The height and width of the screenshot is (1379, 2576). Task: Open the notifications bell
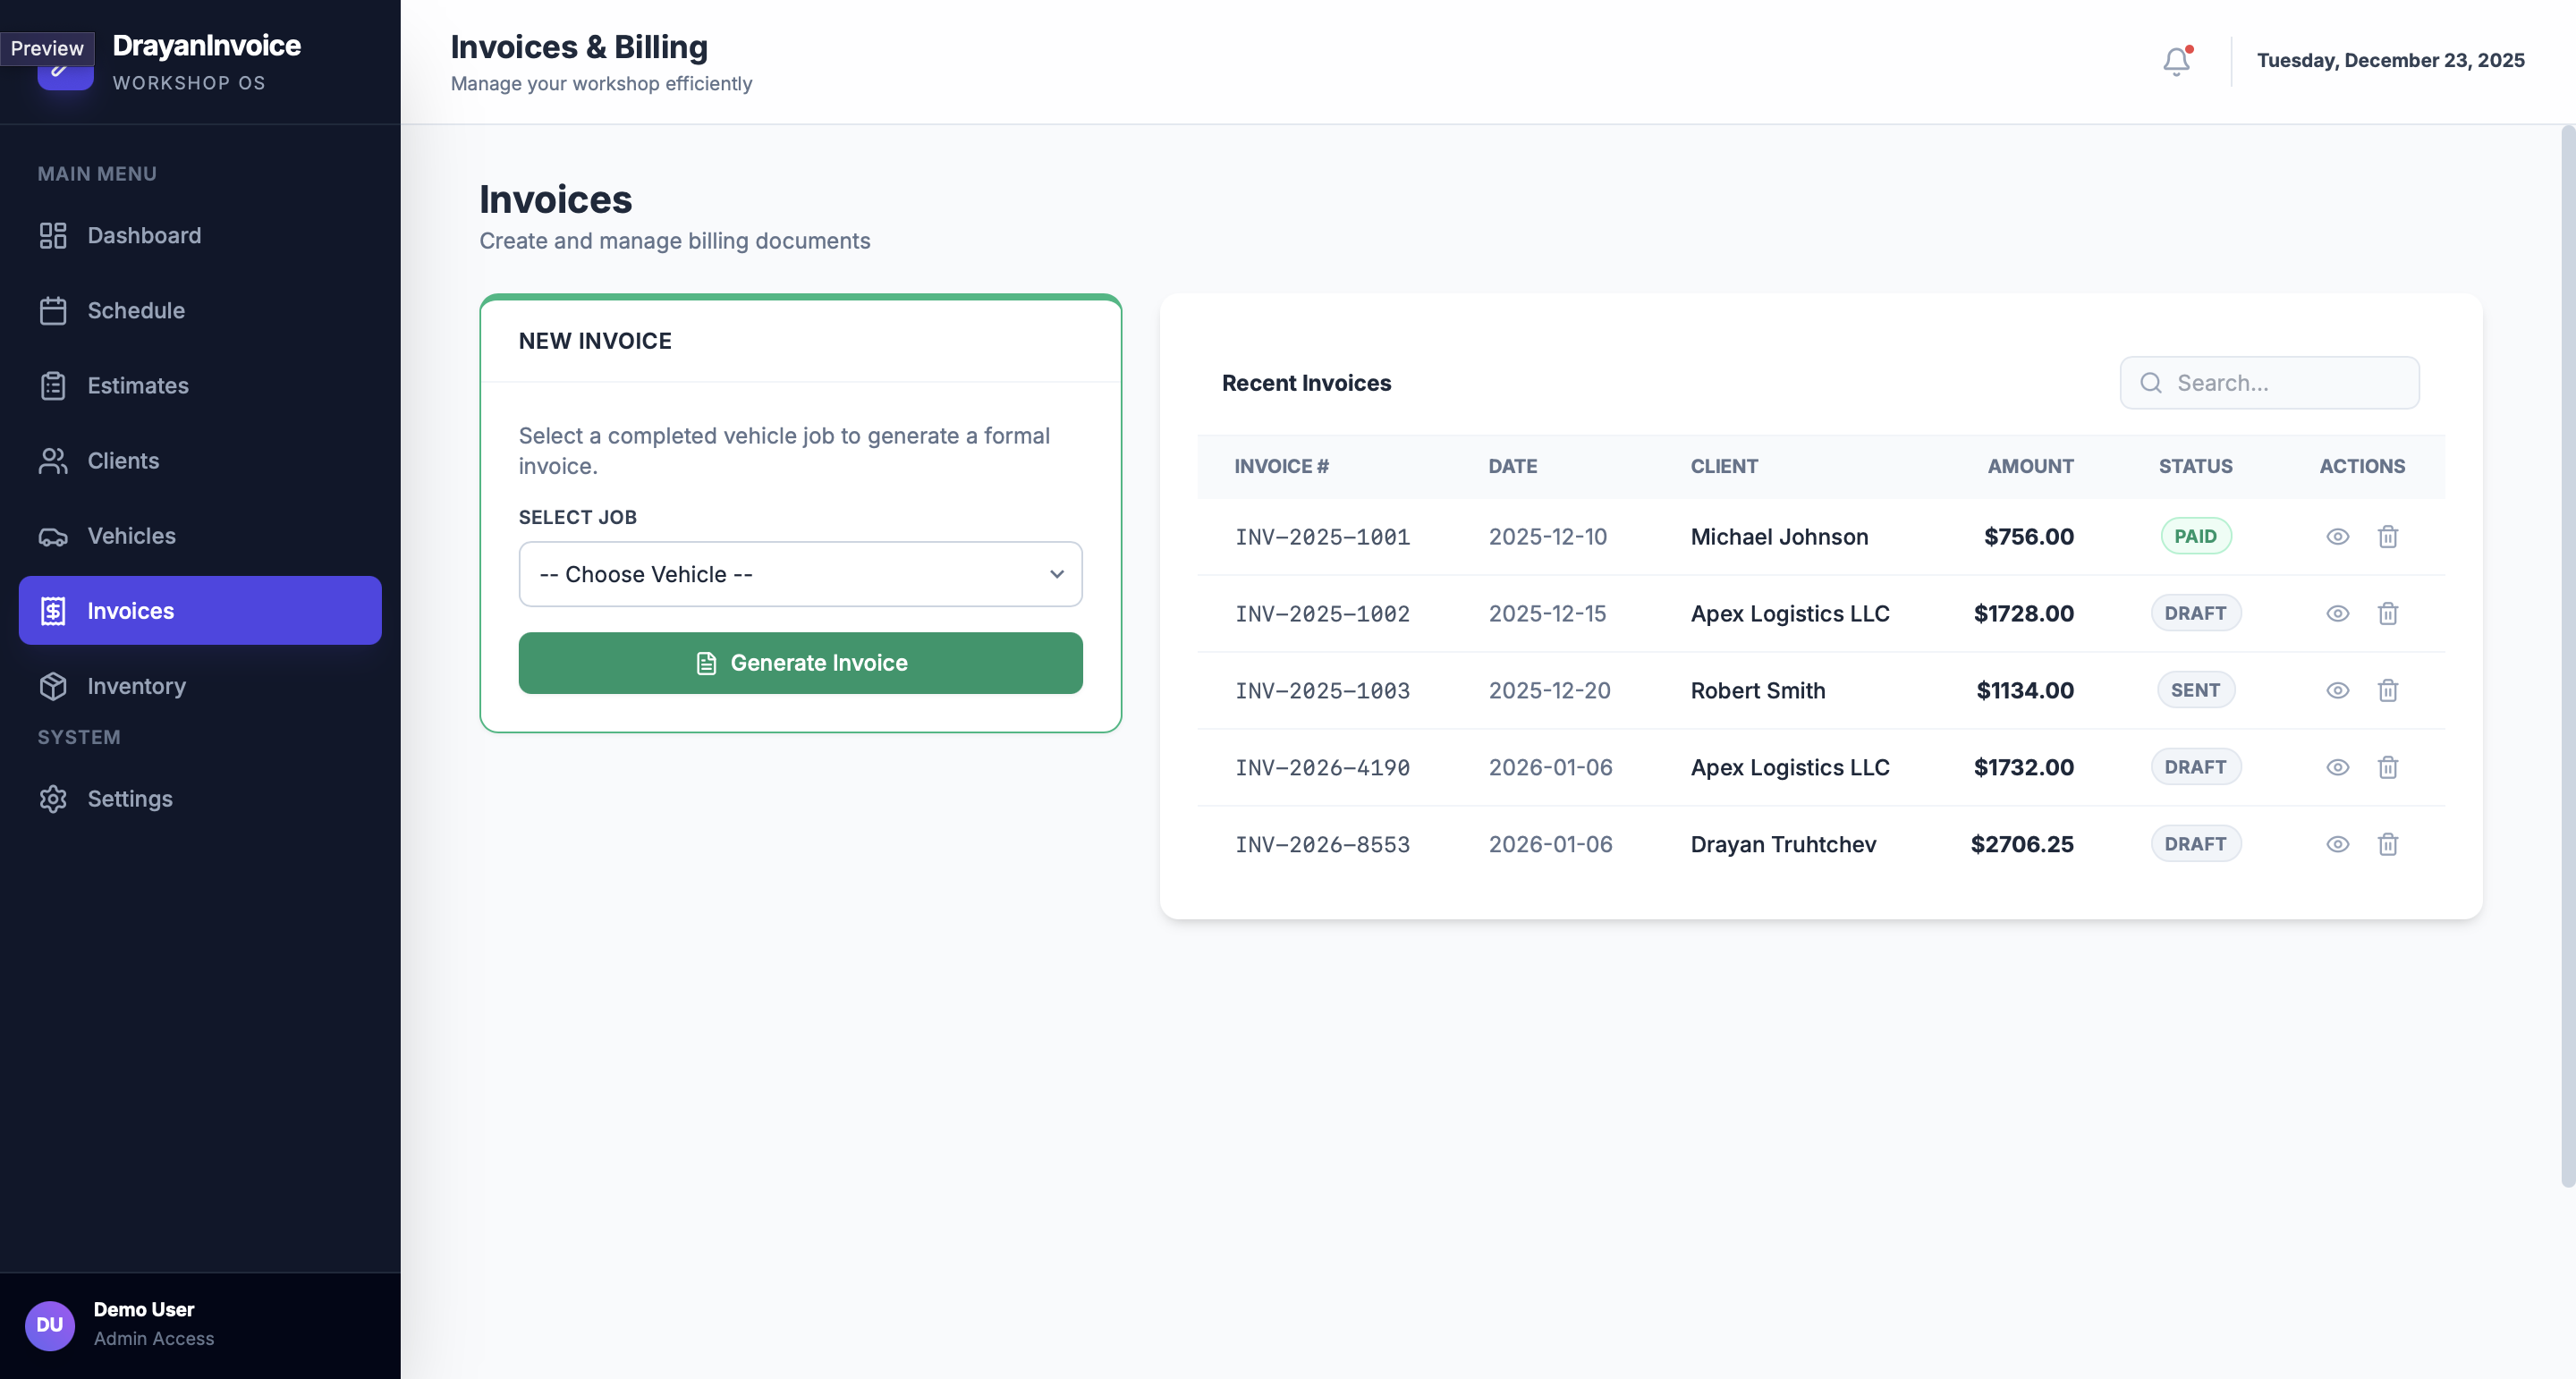point(2176,61)
